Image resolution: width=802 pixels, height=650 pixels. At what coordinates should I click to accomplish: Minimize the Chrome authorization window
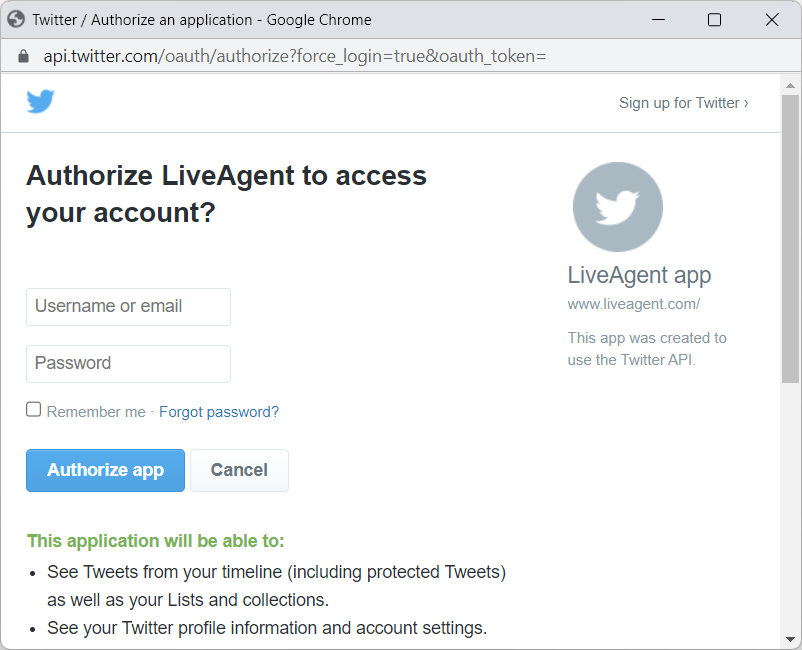click(657, 20)
